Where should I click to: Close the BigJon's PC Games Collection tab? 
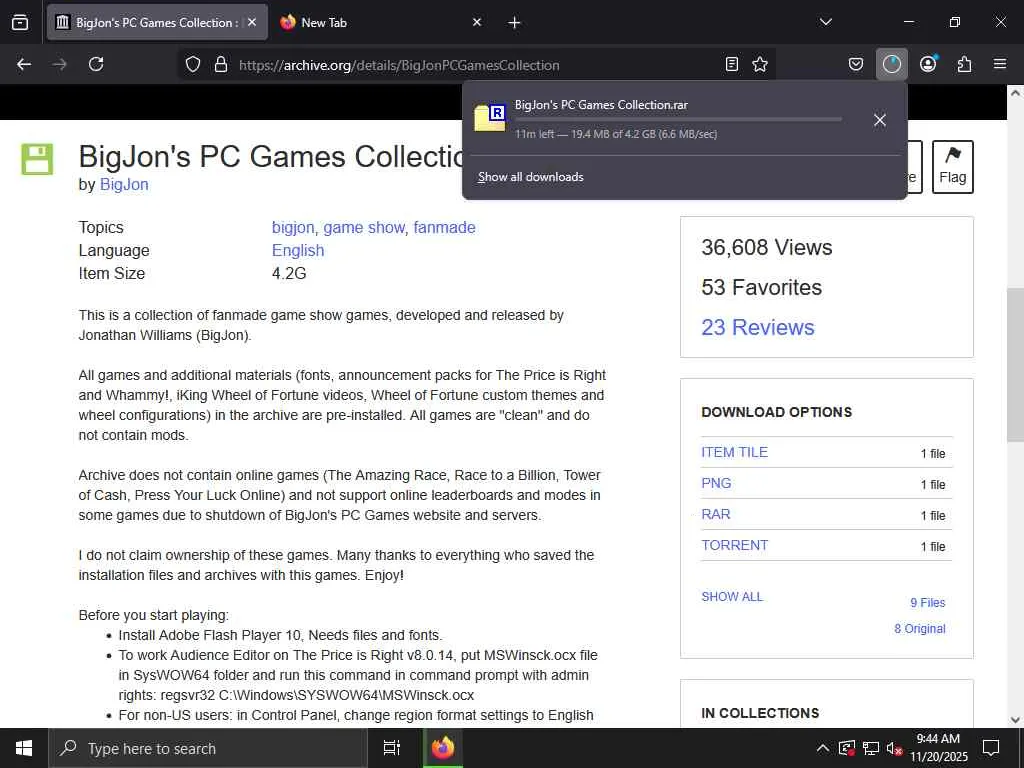click(252, 22)
